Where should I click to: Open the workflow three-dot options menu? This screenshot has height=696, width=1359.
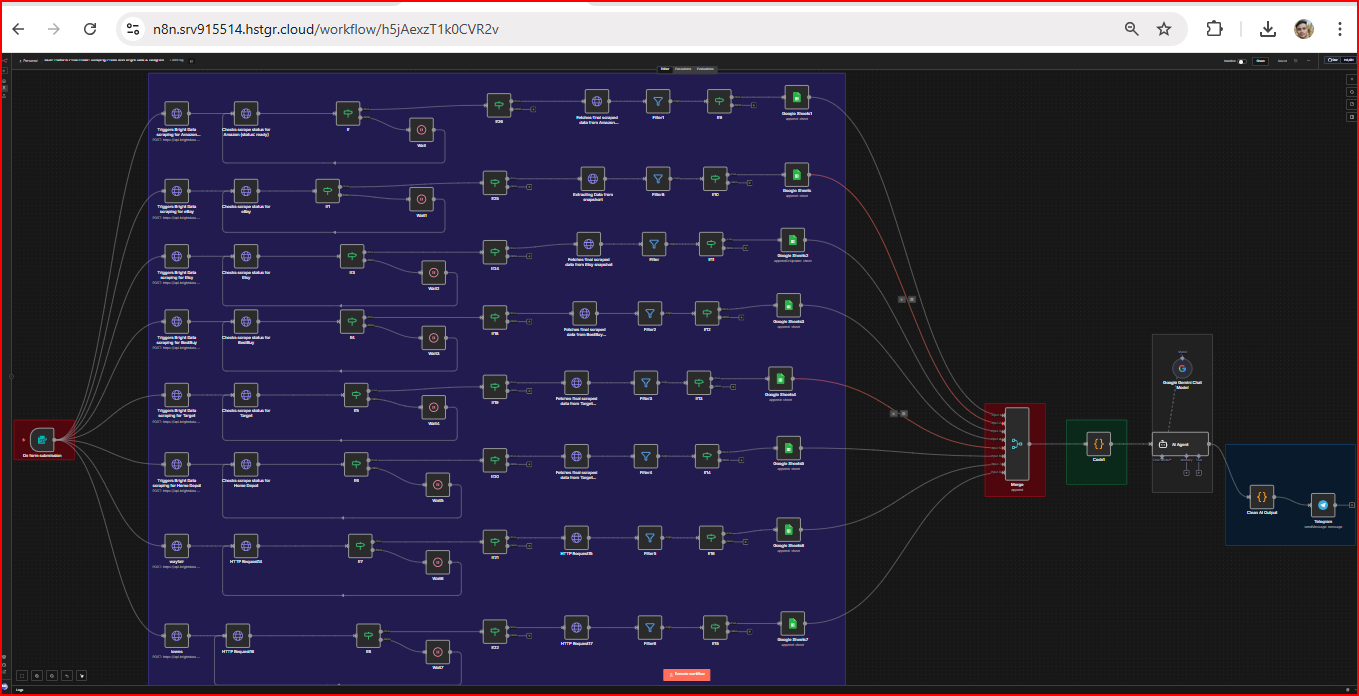point(1308,61)
